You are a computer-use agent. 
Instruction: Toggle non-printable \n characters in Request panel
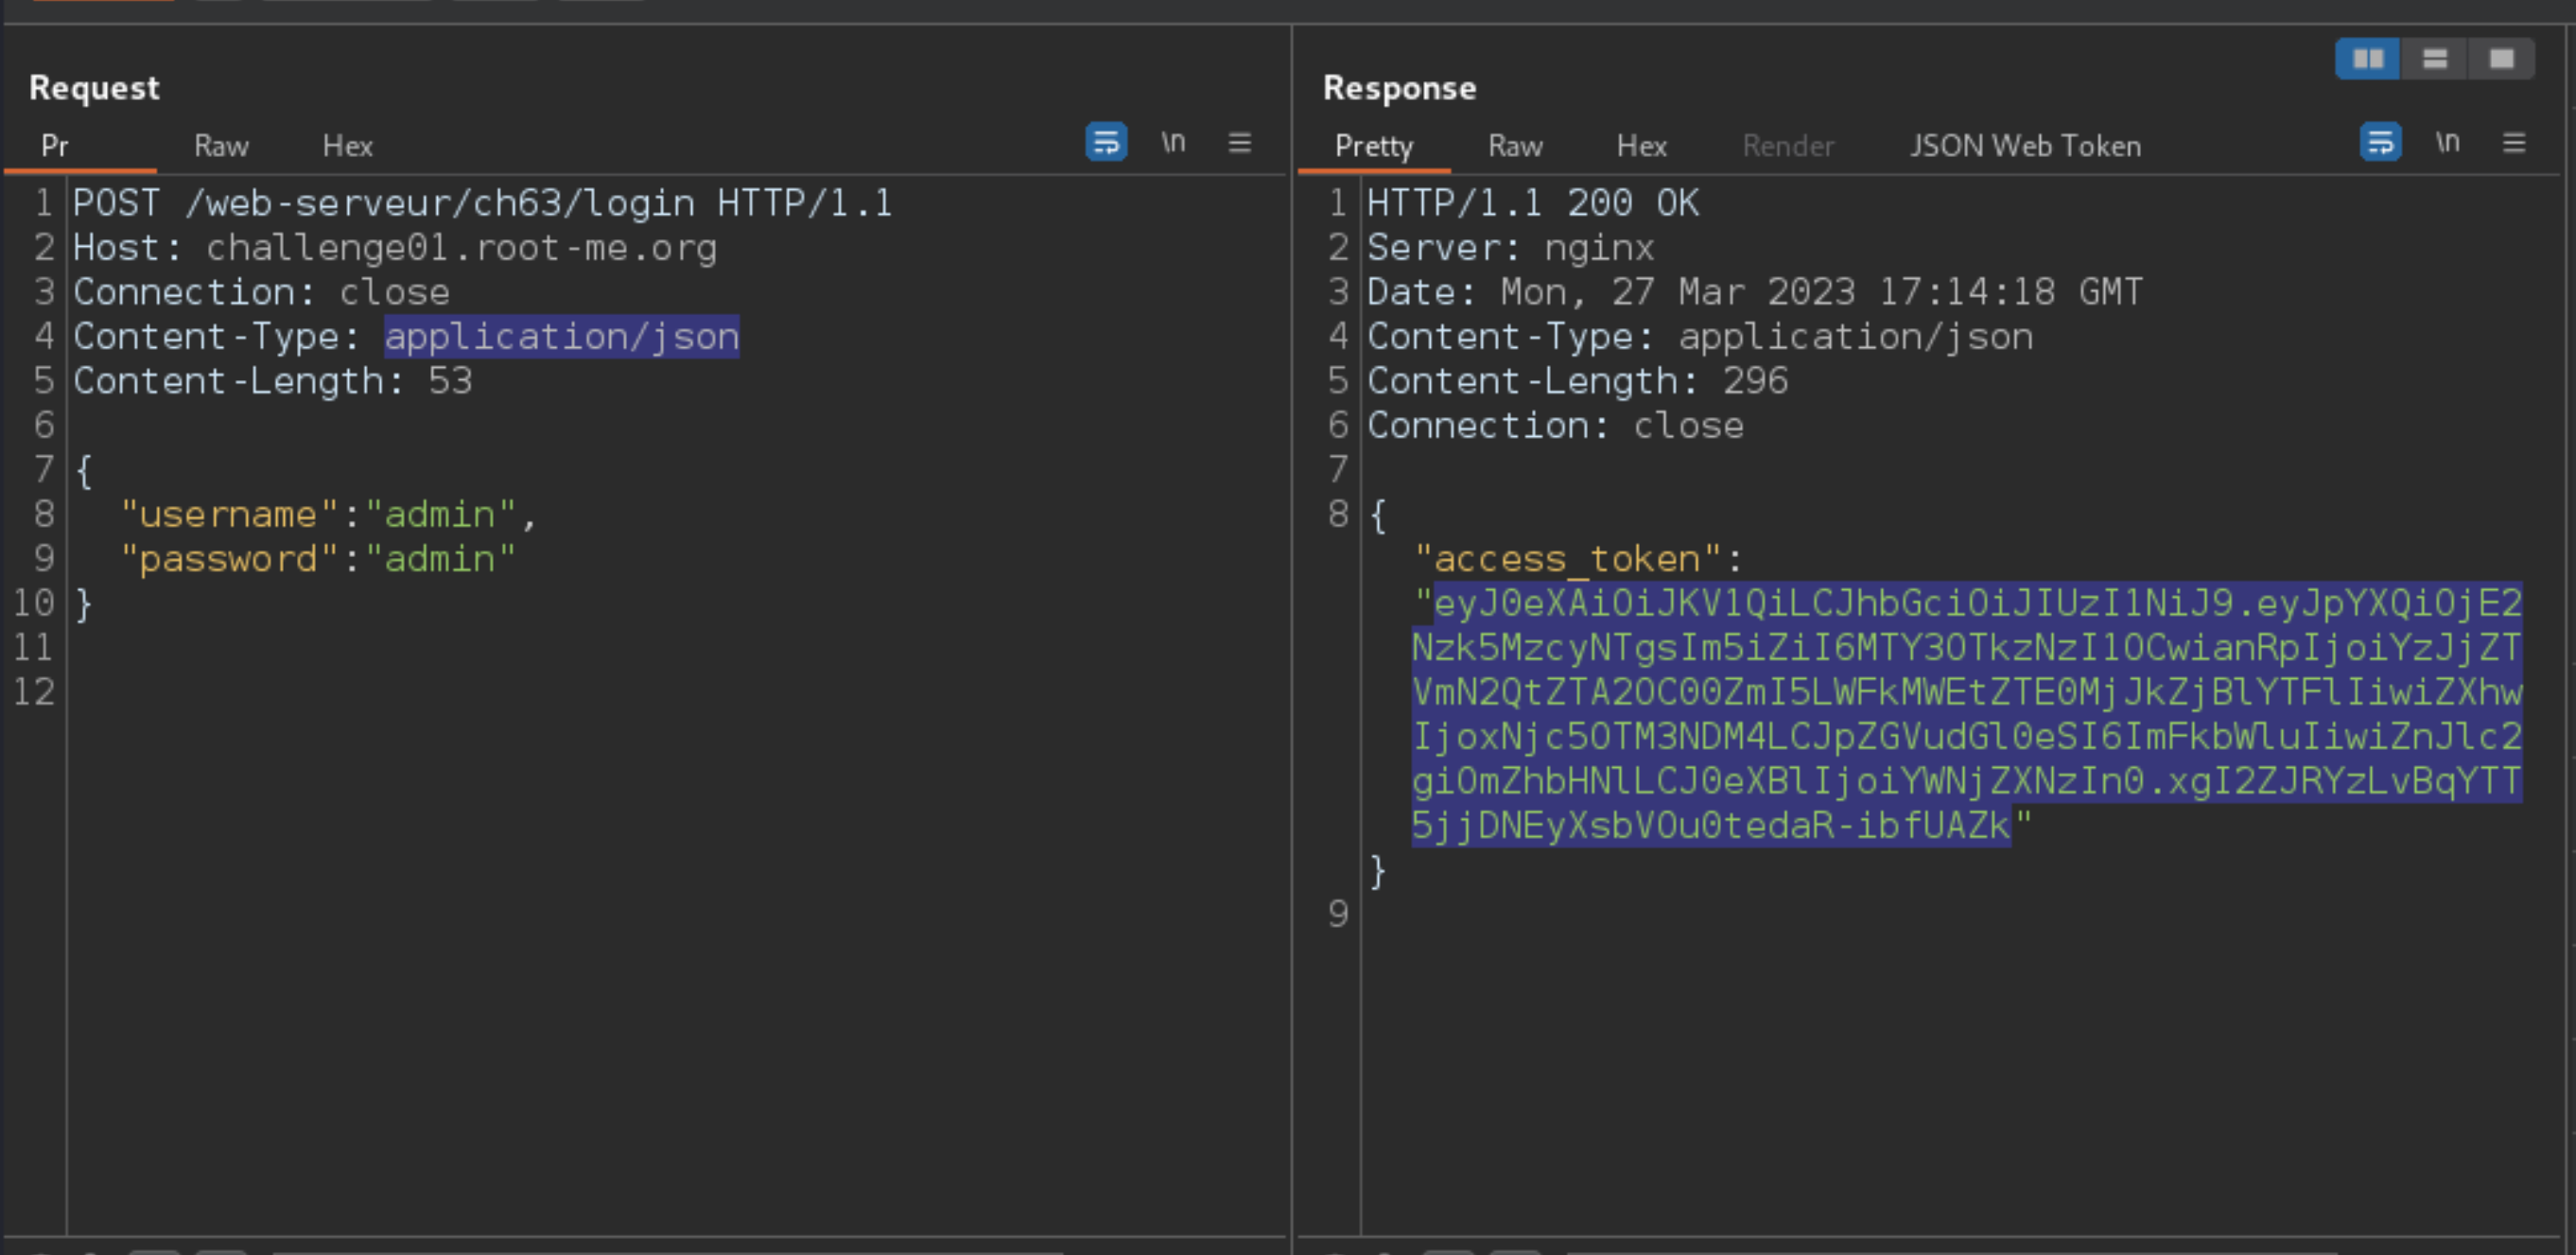click(1173, 142)
